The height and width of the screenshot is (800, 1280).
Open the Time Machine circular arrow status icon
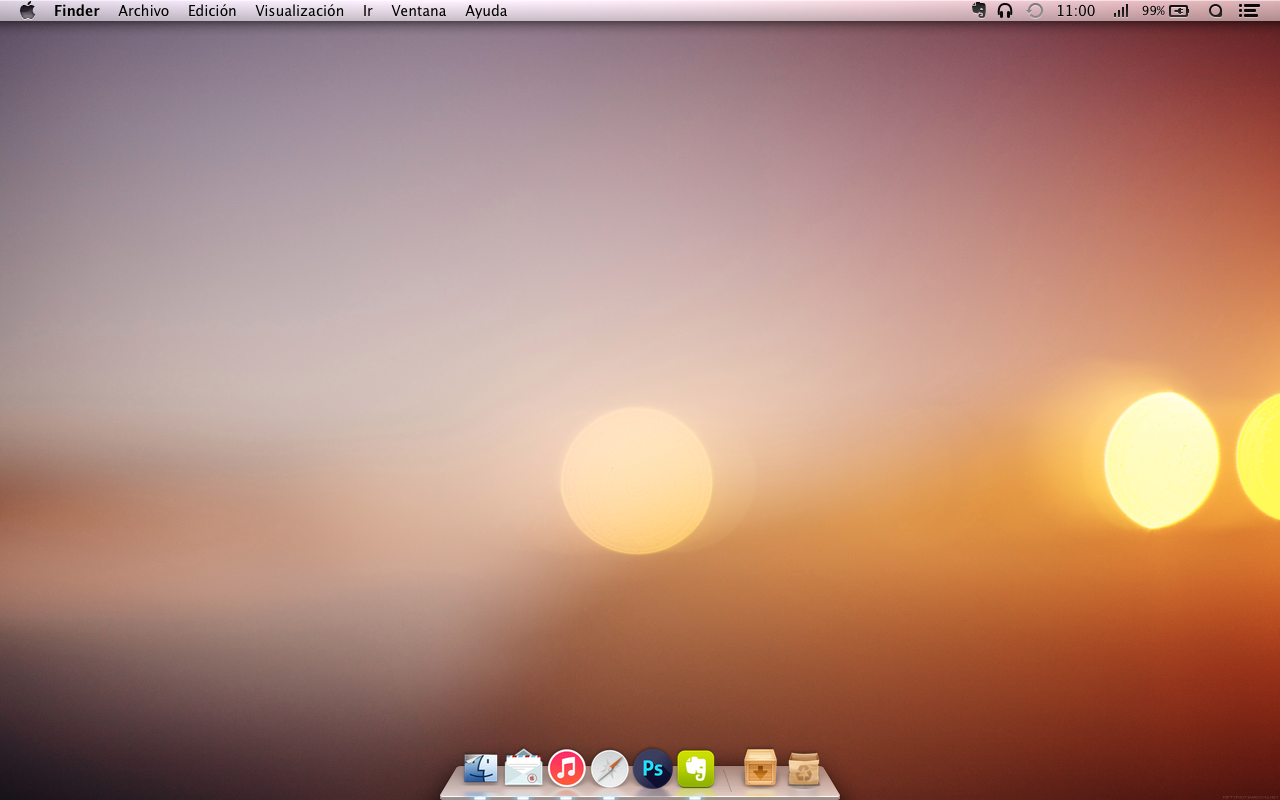(1035, 11)
